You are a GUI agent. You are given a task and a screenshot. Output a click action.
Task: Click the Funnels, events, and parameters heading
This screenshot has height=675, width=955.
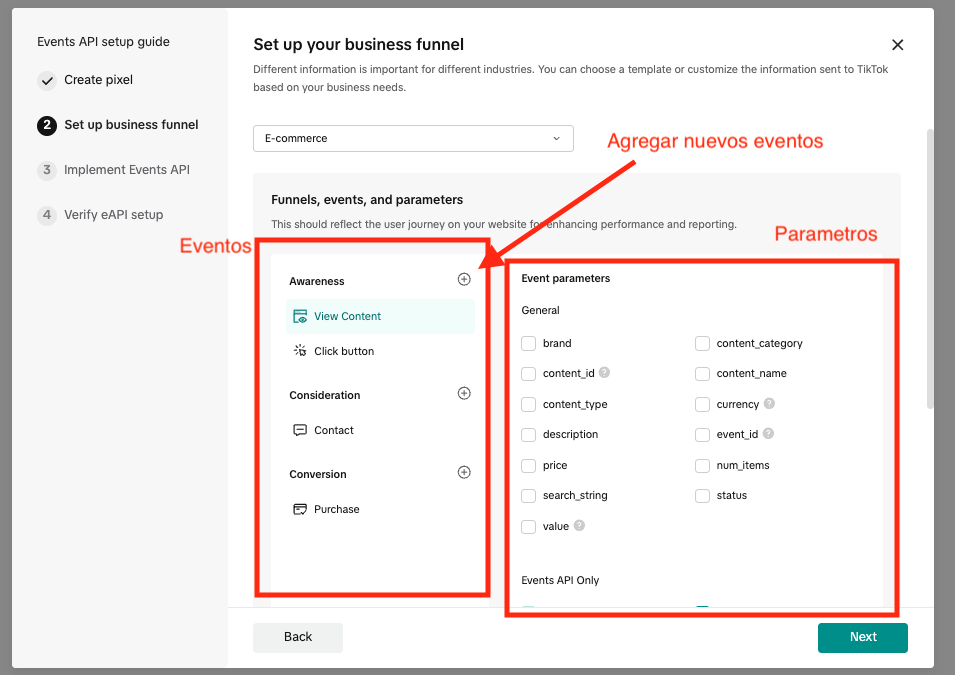point(367,200)
